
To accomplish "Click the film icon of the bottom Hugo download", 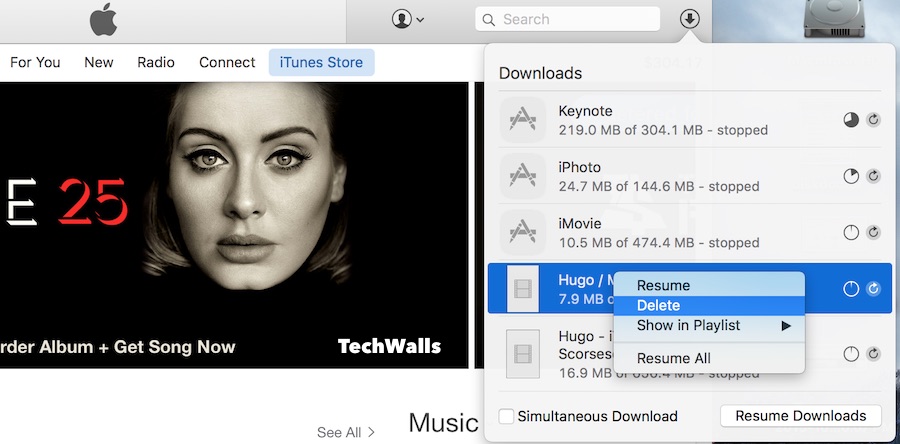I will pos(523,353).
